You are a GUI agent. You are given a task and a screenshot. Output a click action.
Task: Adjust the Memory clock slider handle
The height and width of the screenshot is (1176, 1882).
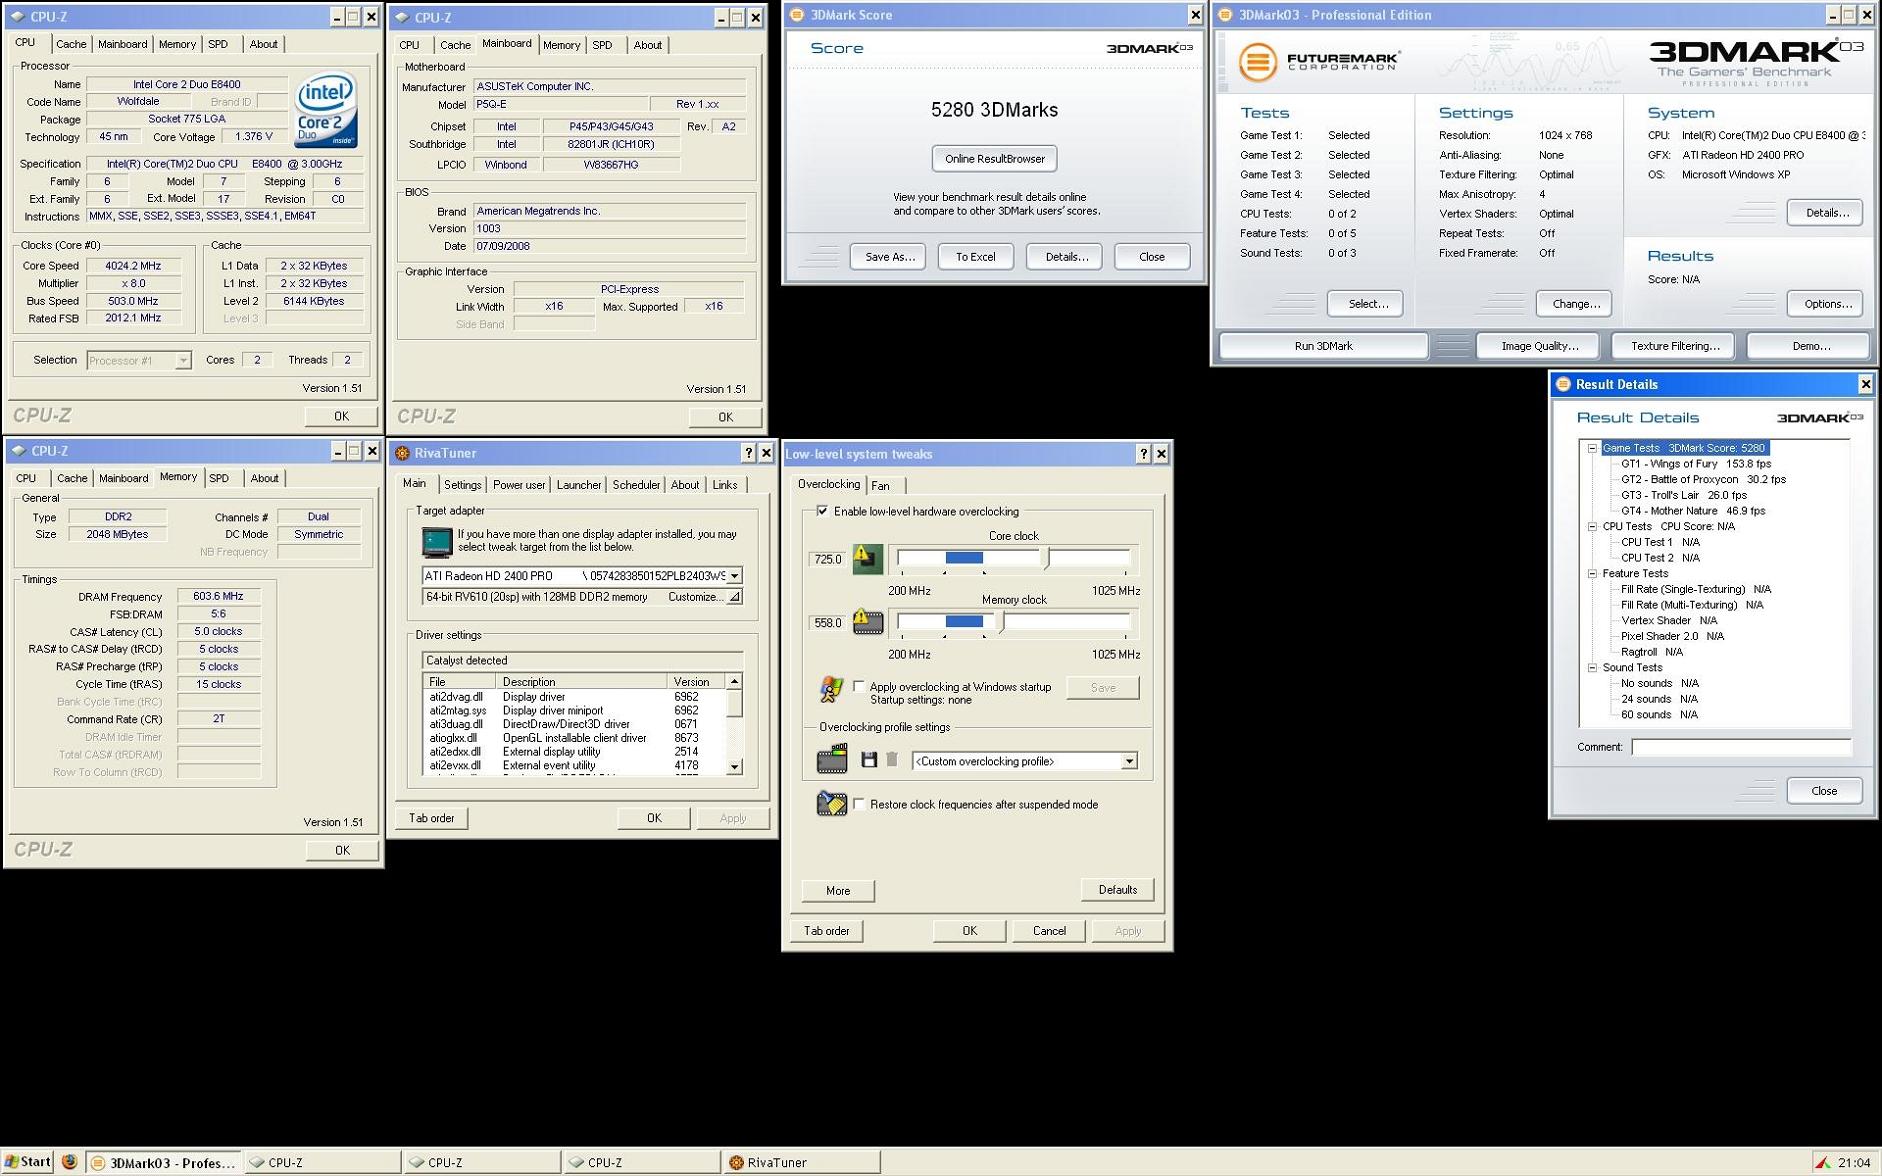click(x=1001, y=622)
